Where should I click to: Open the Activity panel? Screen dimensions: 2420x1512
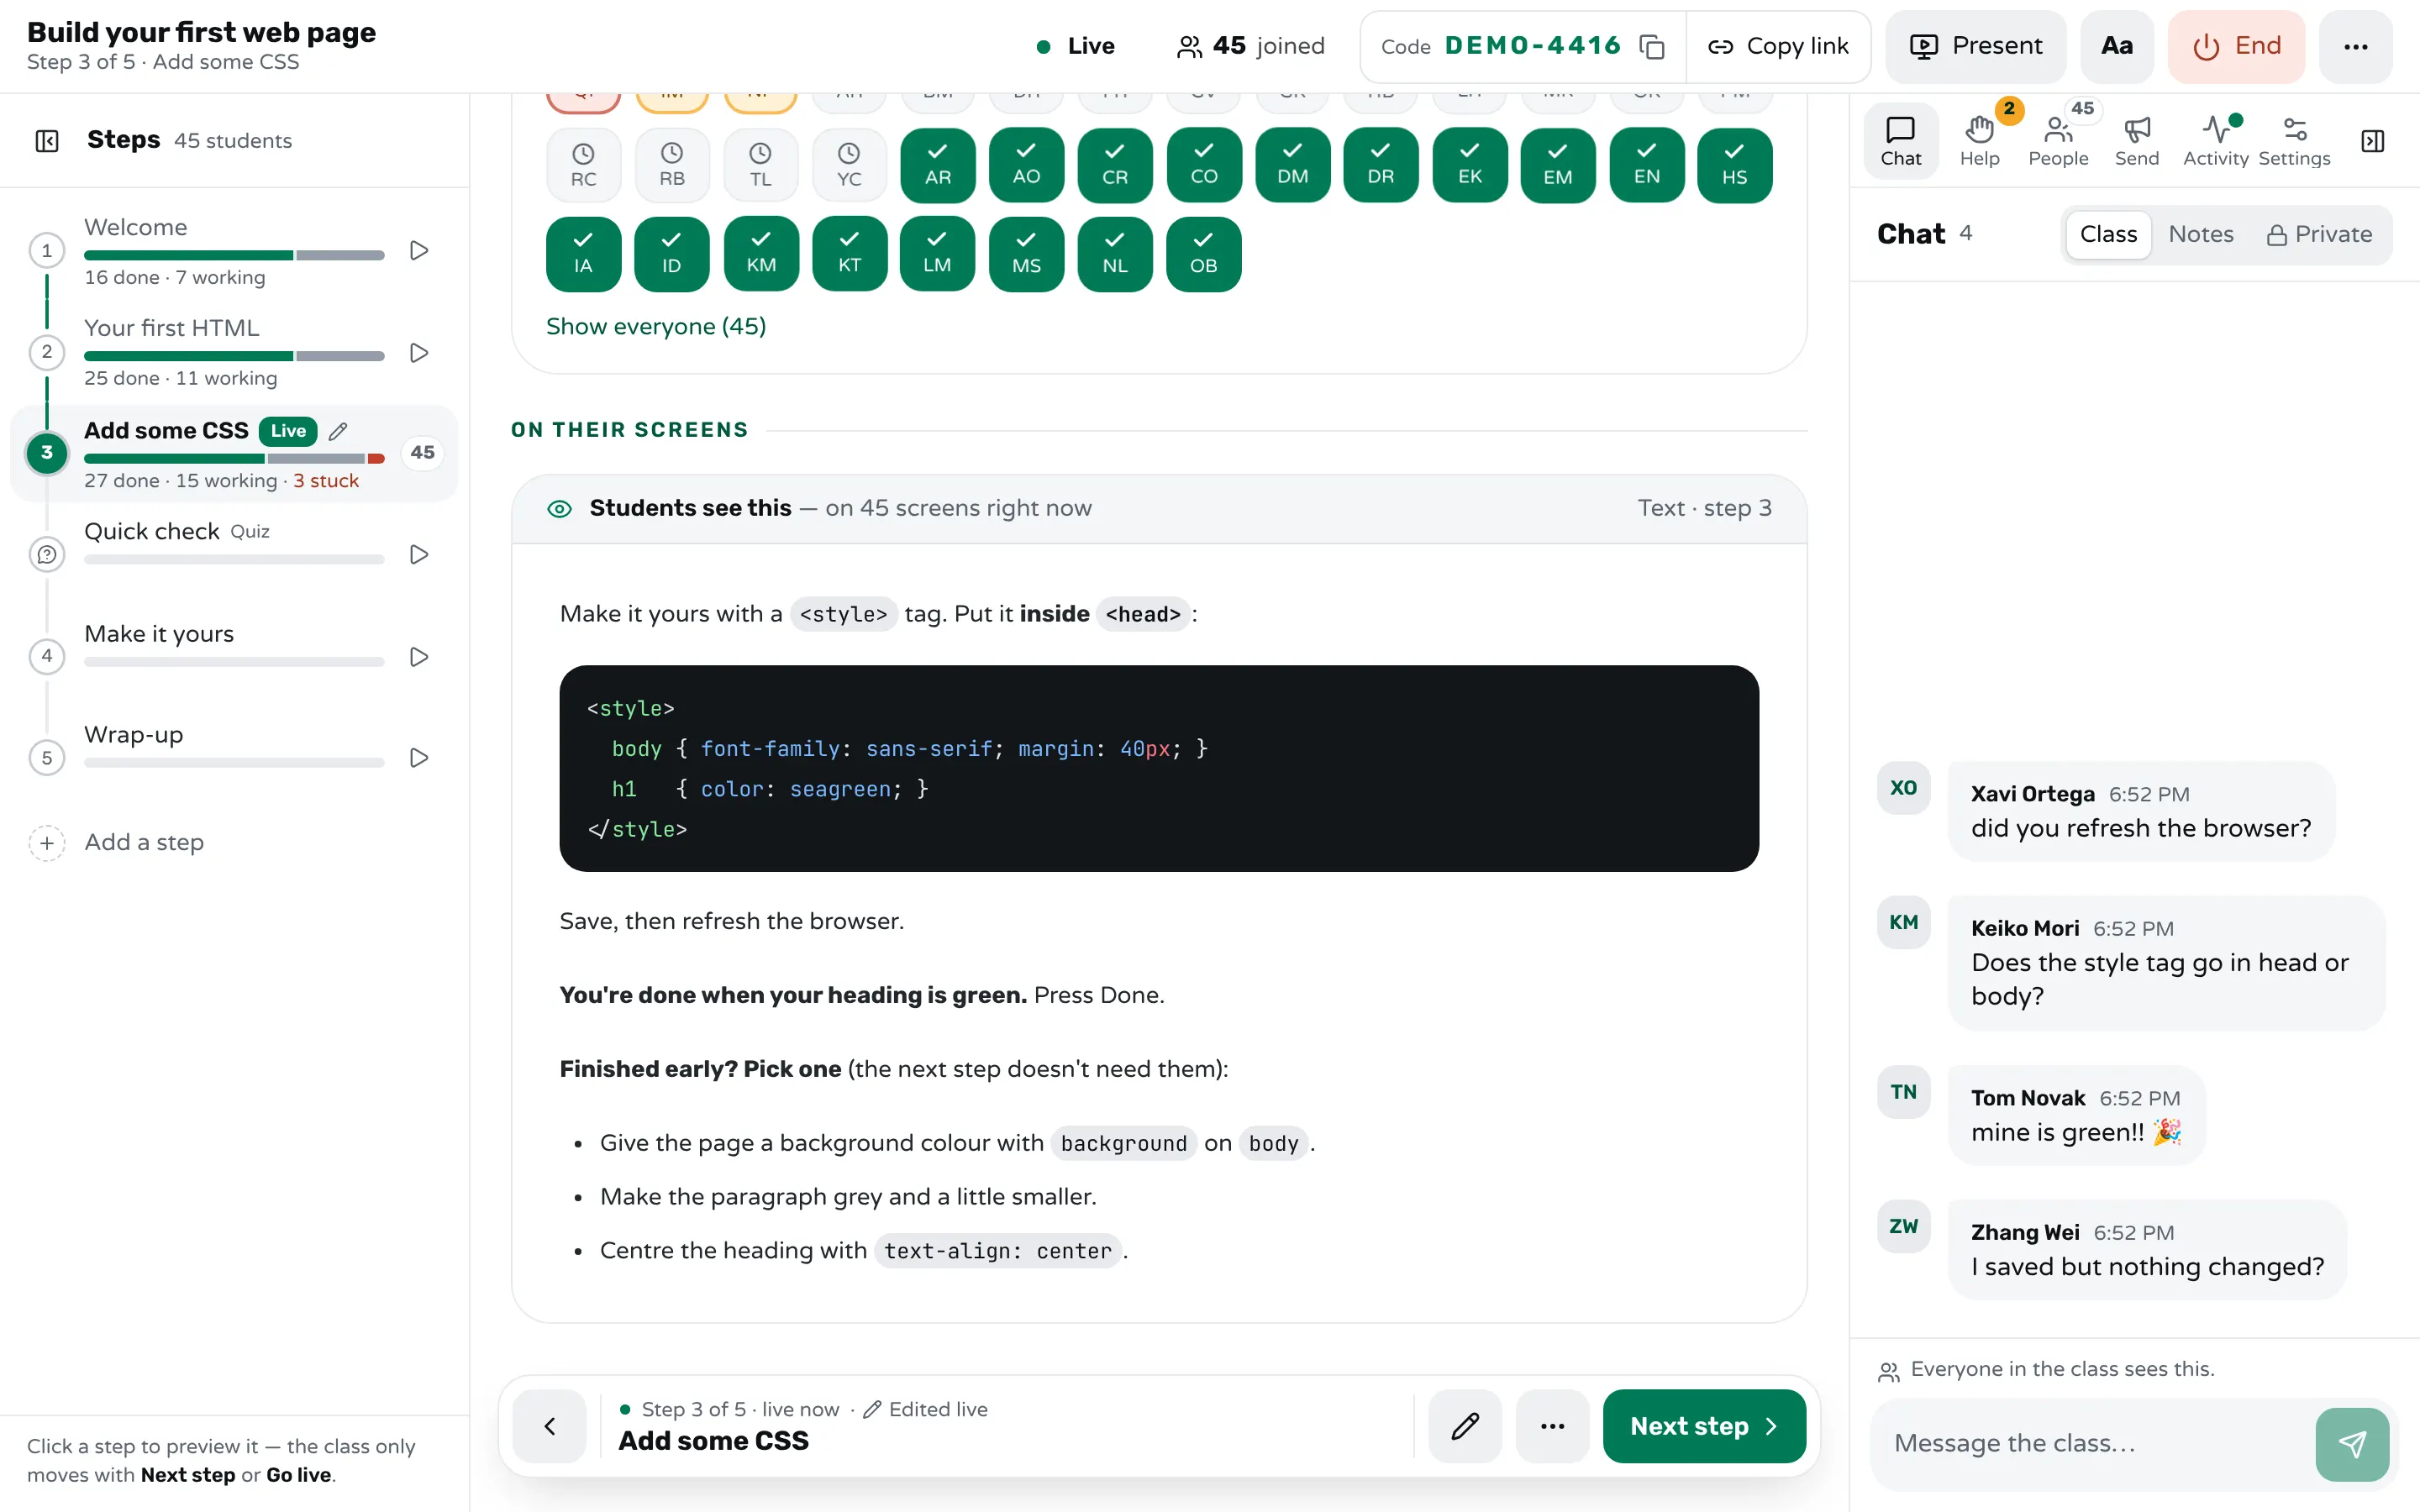pos(2215,141)
